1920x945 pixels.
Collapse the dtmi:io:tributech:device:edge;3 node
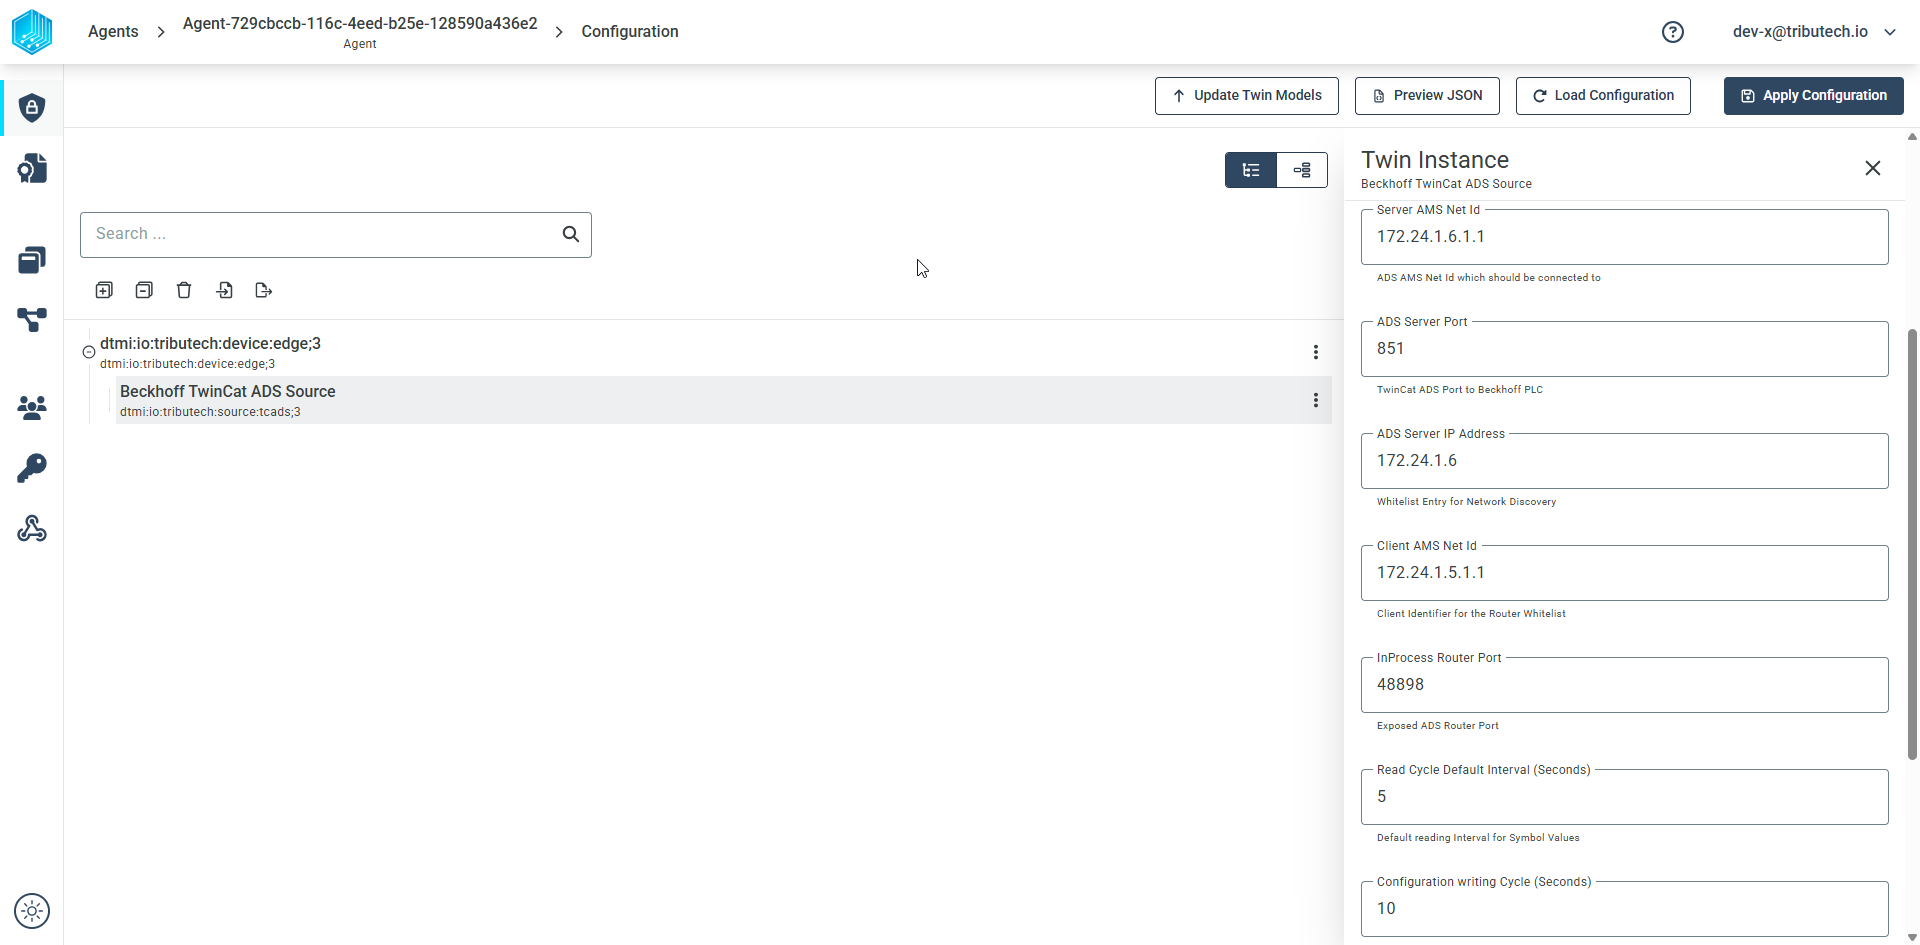click(89, 352)
